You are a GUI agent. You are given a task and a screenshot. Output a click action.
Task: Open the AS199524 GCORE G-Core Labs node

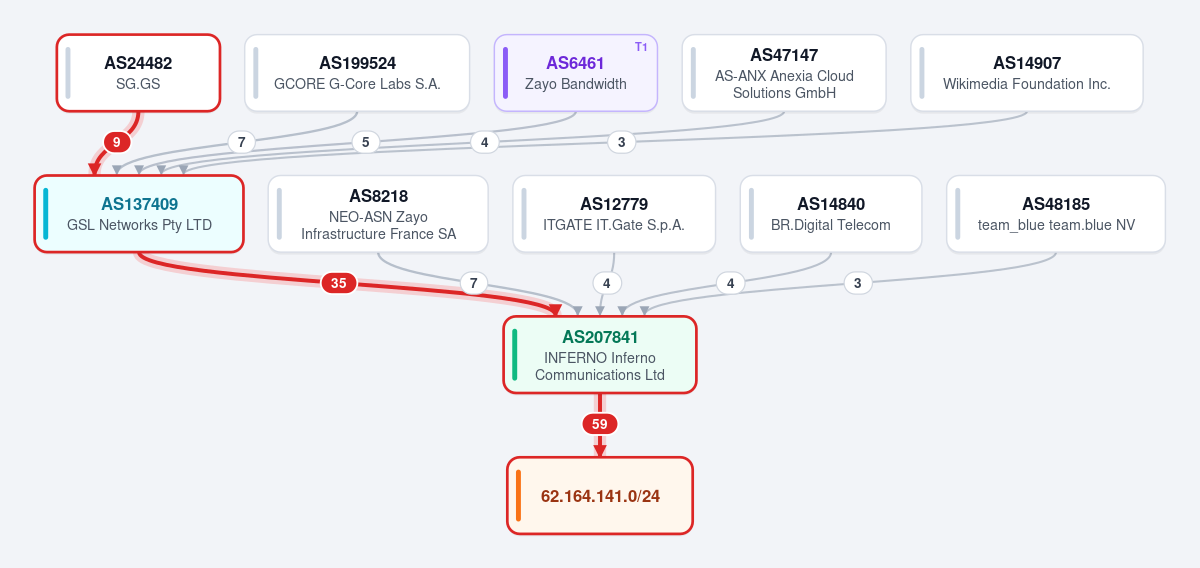pyautogui.click(x=357, y=73)
